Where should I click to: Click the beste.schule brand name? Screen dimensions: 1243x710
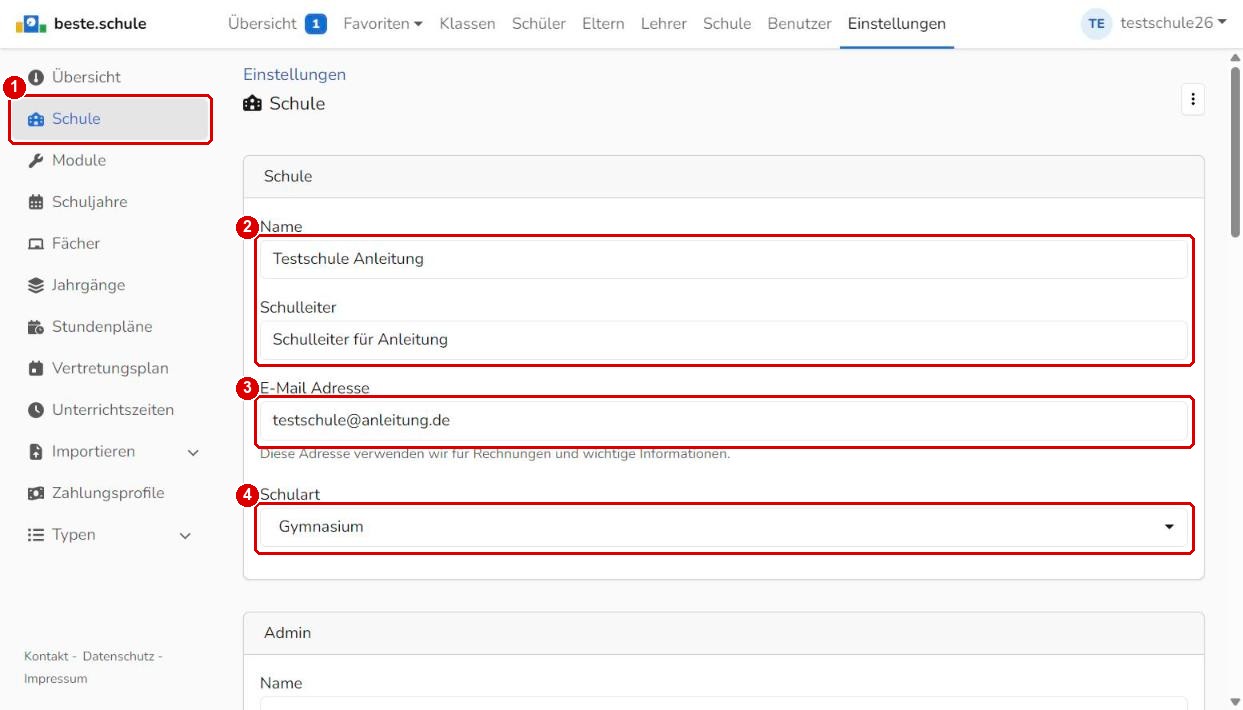(100, 24)
